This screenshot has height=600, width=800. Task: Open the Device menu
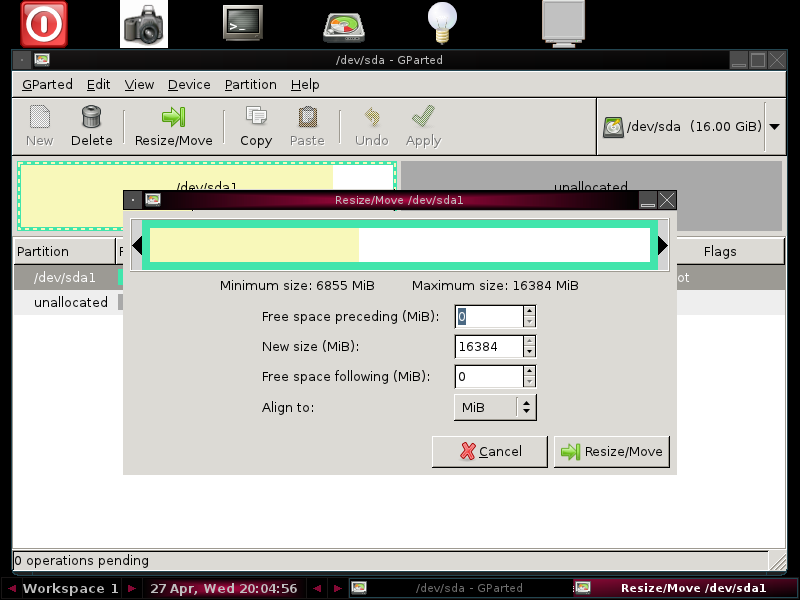tap(189, 84)
